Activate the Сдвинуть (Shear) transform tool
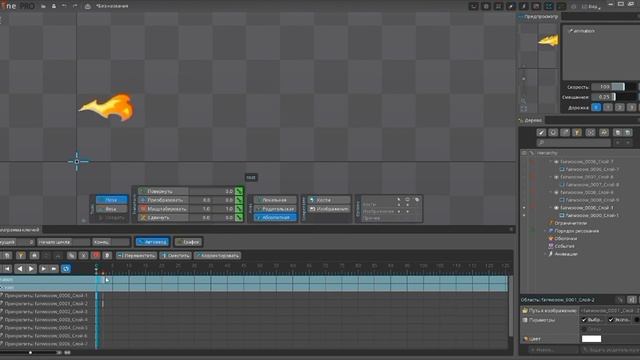The height and width of the screenshot is (360, 640). tap(163, 218)
